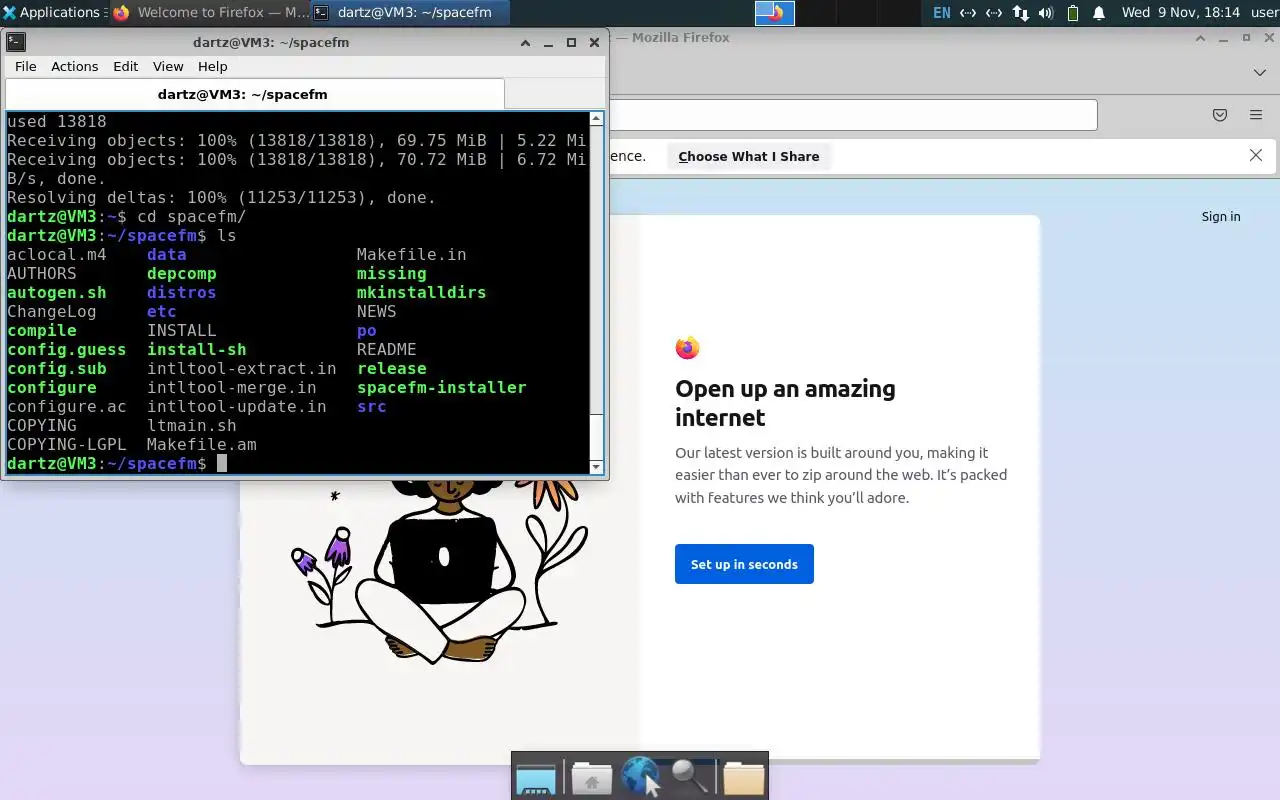This screenshot has width=1280, height=800.
Task: Click the COPYING-LGPL entry in the terminal
Action: click(67, 445)
